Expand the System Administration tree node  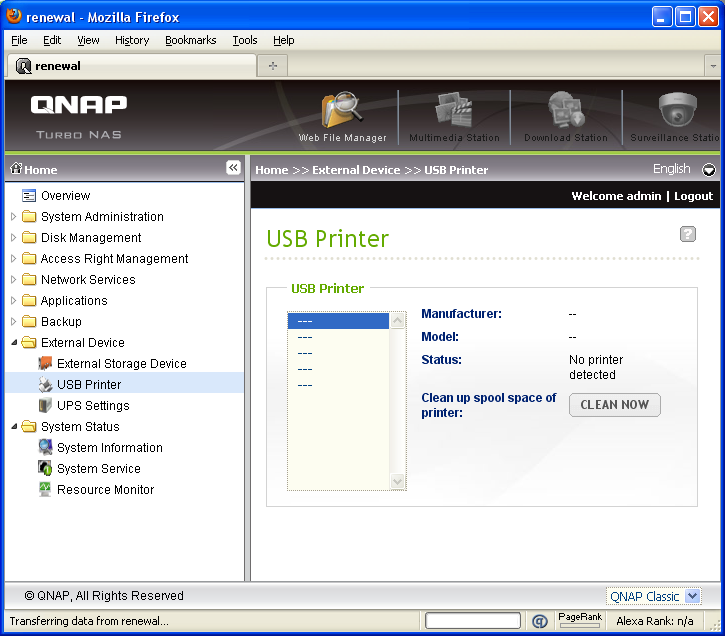coord(13,216)
